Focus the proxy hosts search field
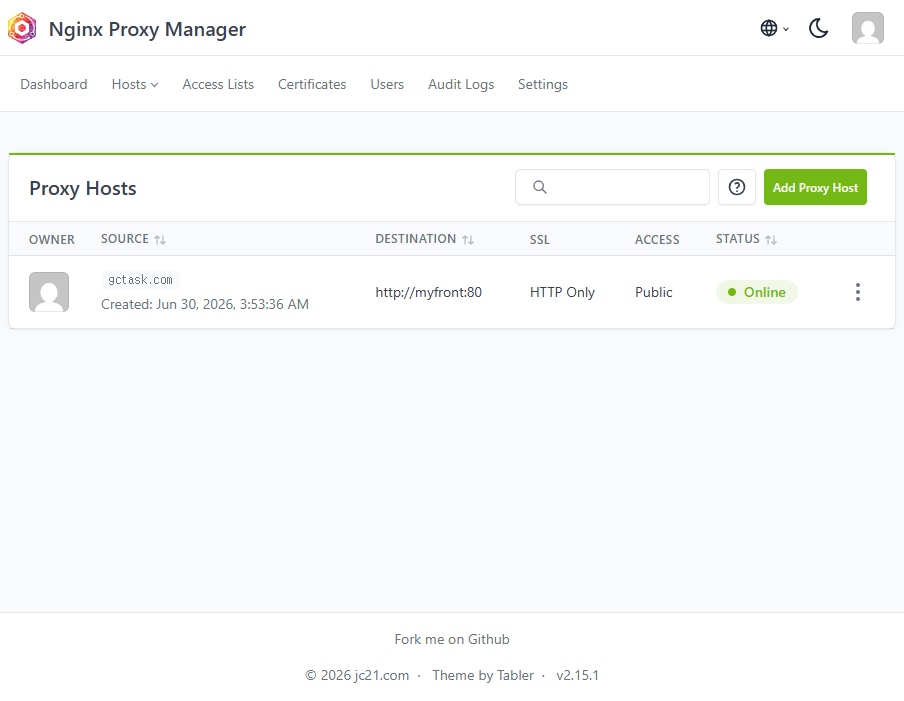This screenshot has height=701, width=904. [x=612, y=187]
